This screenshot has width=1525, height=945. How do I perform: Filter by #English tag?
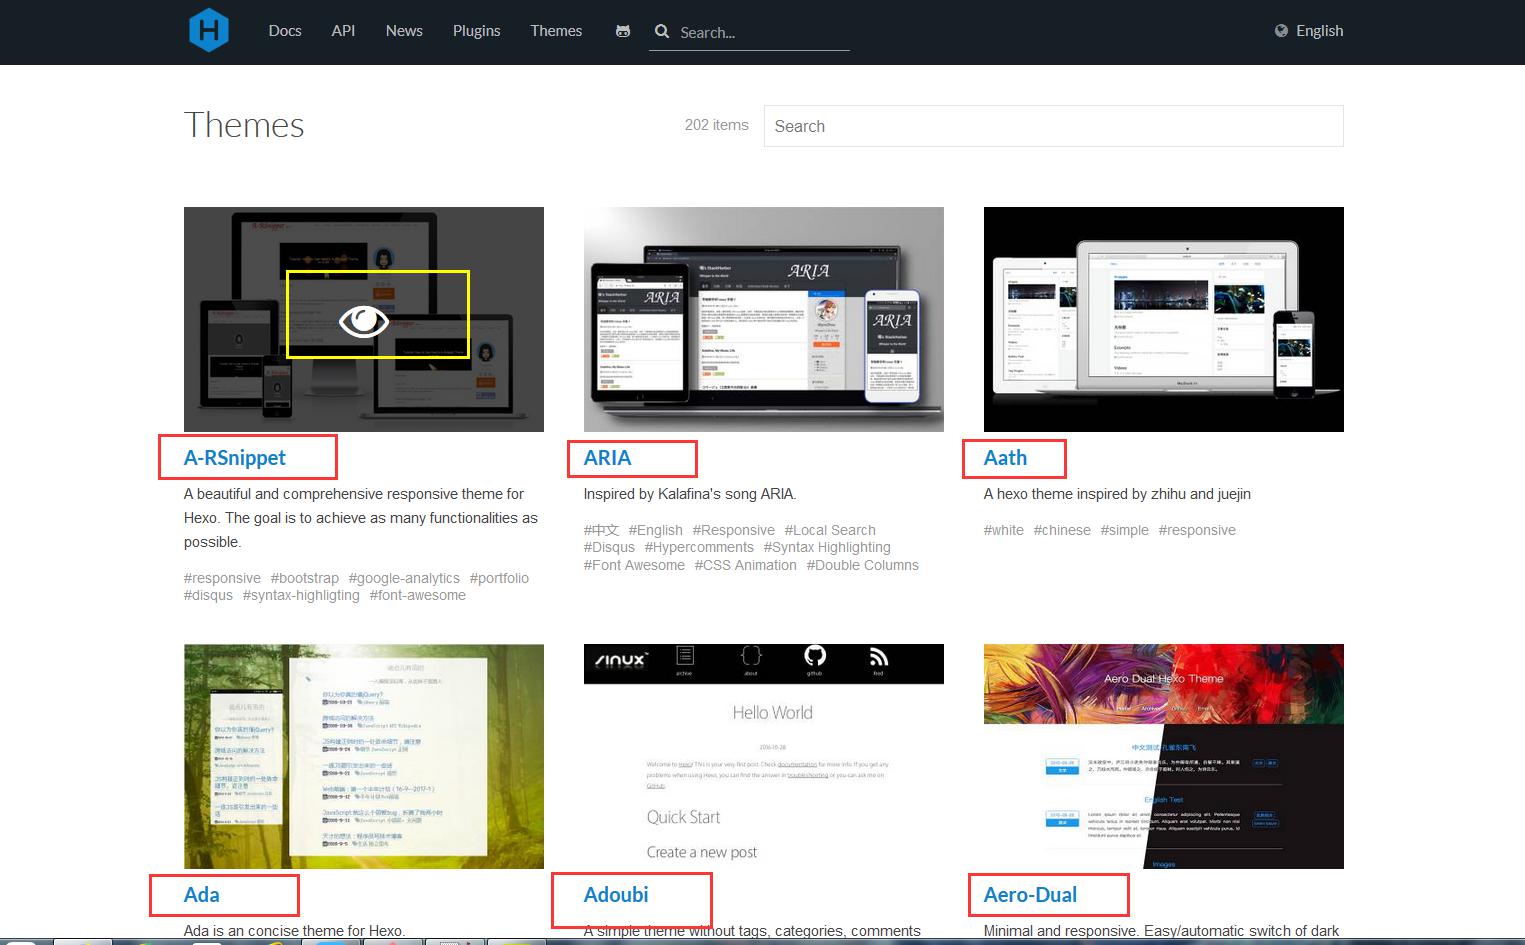point(656,530)
